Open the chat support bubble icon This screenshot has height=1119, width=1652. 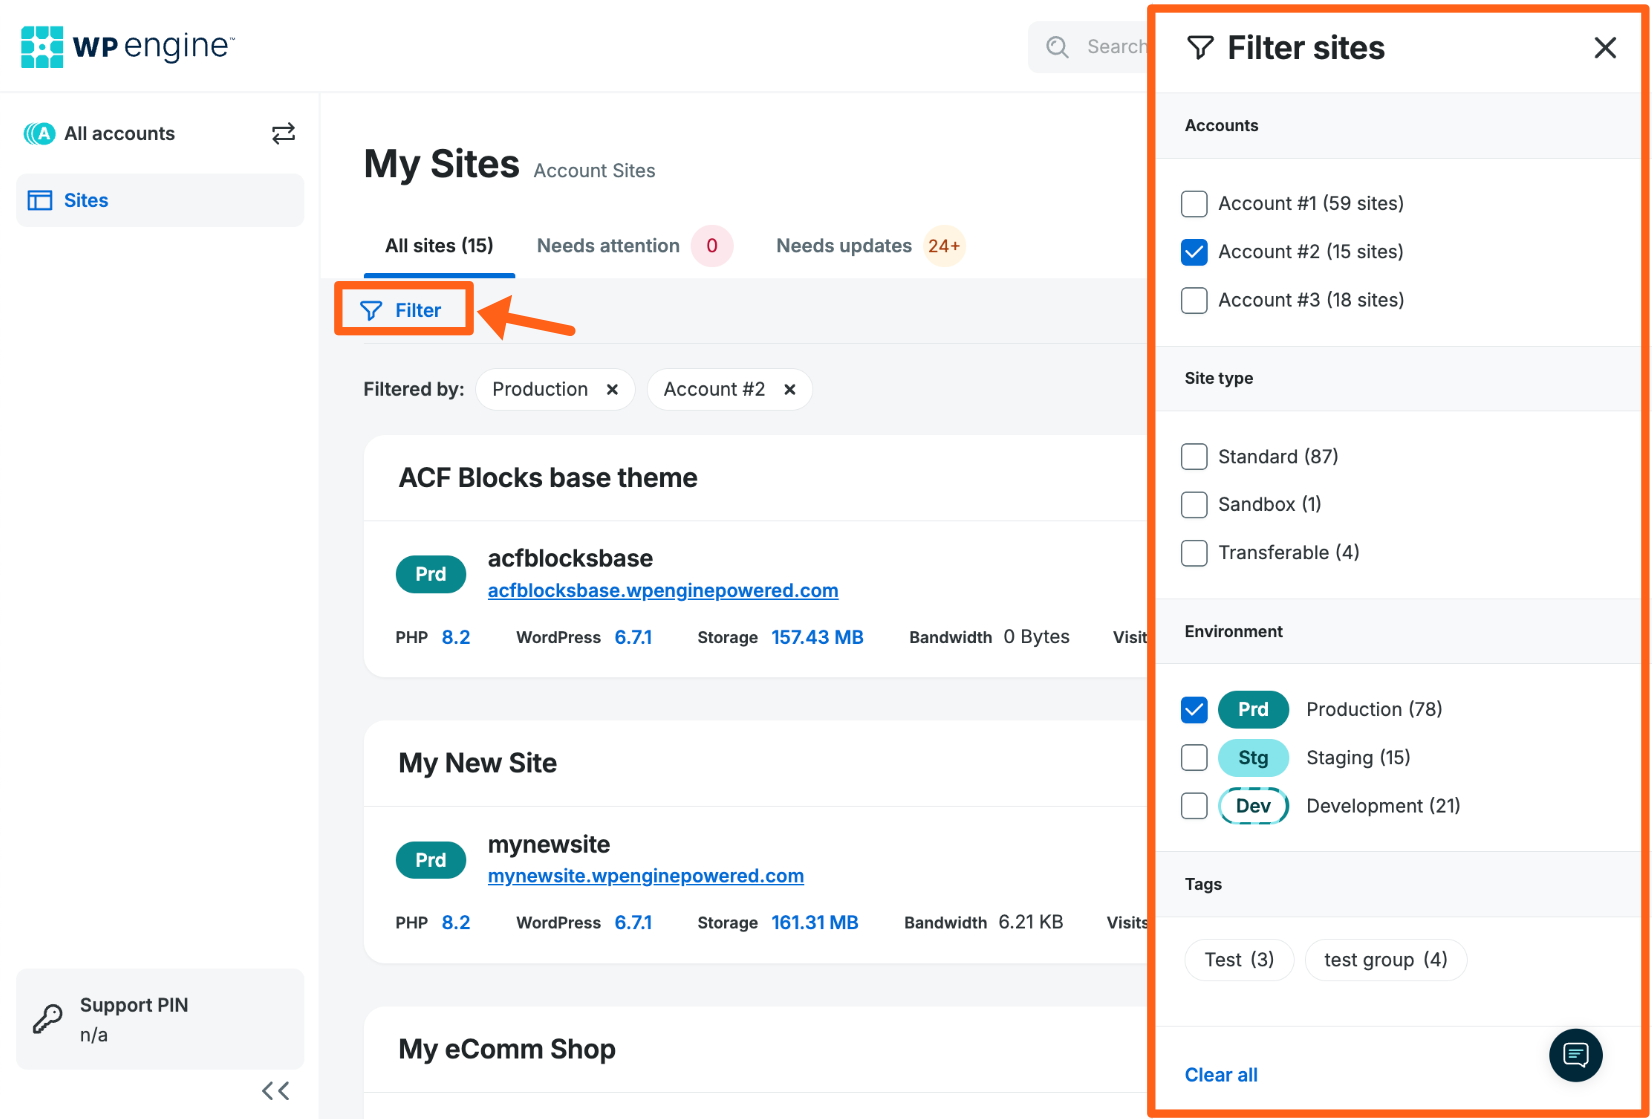[x=1576, y=1055]
